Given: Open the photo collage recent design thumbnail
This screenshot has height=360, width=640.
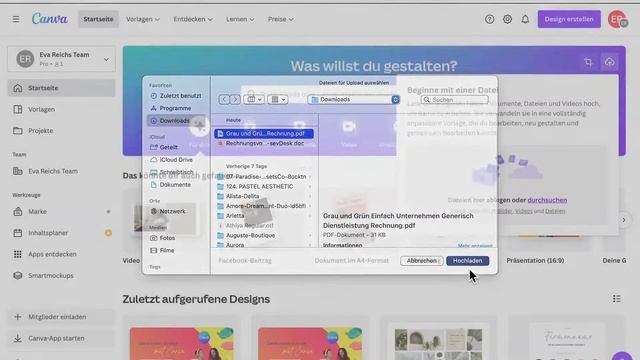Looking at the screenshot, I should 438,338.
